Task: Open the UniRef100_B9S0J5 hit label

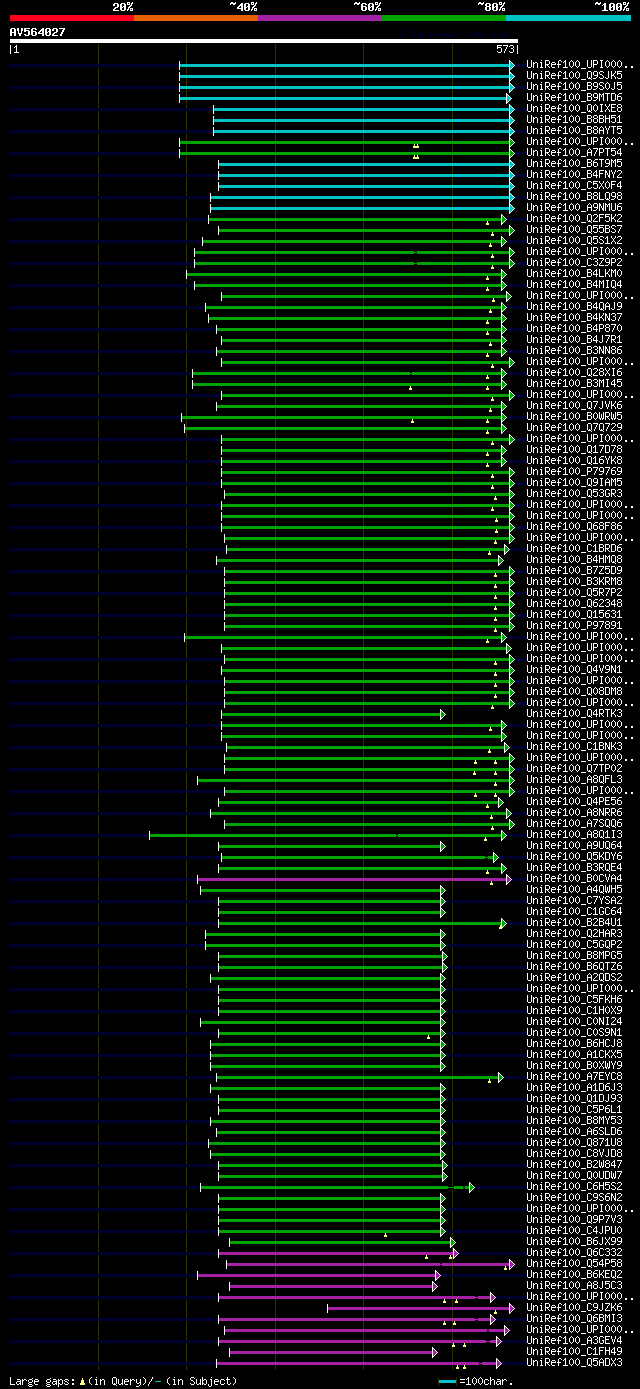Action: [x=575, y=86]
